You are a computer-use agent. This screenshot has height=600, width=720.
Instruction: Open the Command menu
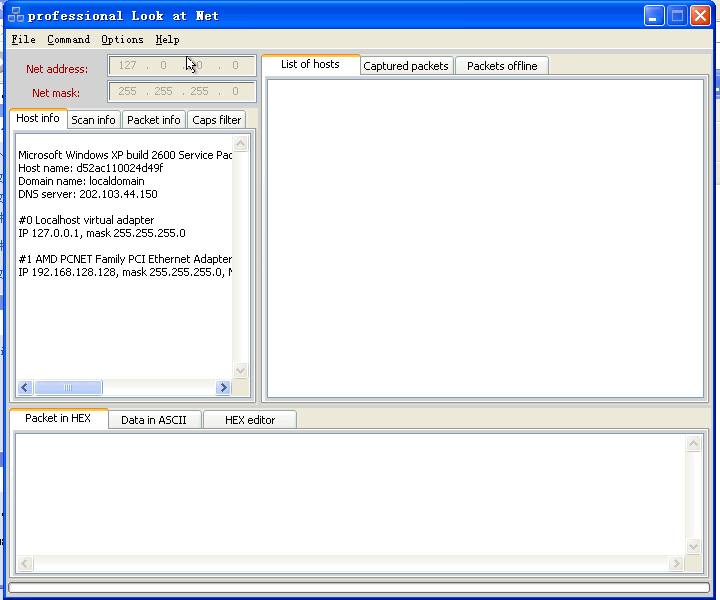pos(68,39)
